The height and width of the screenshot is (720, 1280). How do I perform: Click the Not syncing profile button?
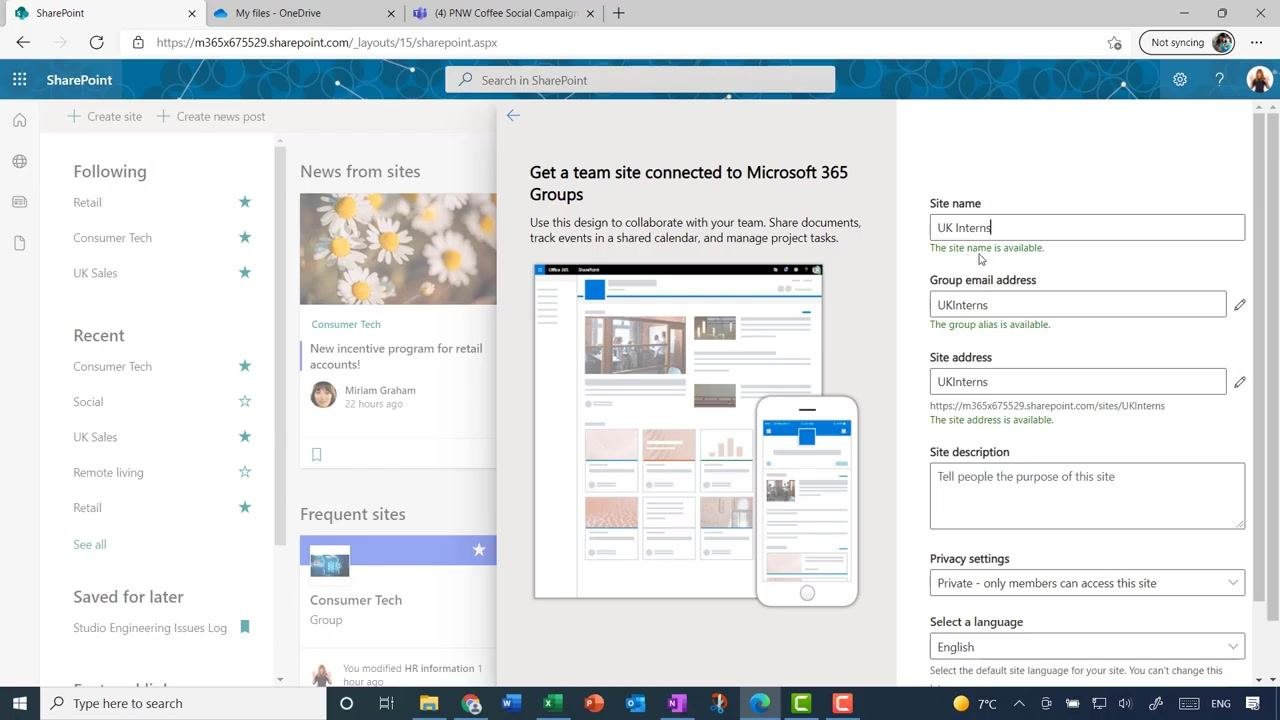pyautogui.click(x=1187, y=42)
